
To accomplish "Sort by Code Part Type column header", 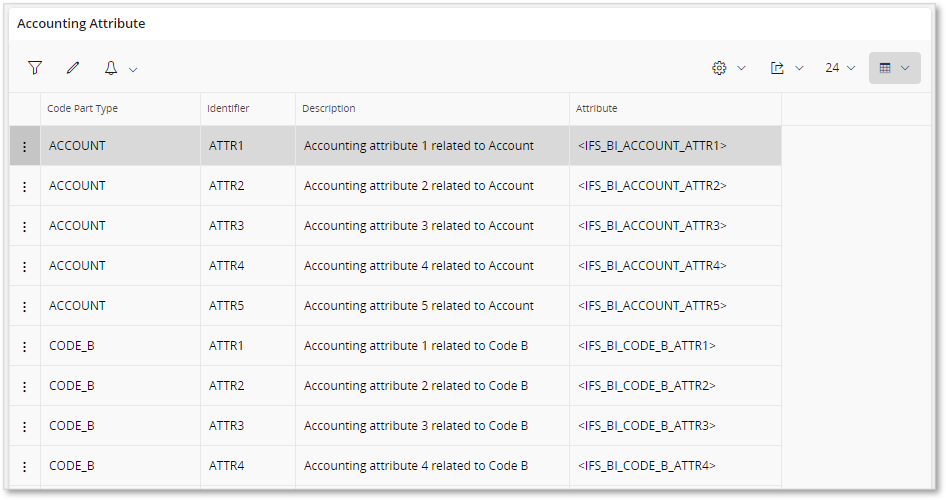I will tap(83, 109).
